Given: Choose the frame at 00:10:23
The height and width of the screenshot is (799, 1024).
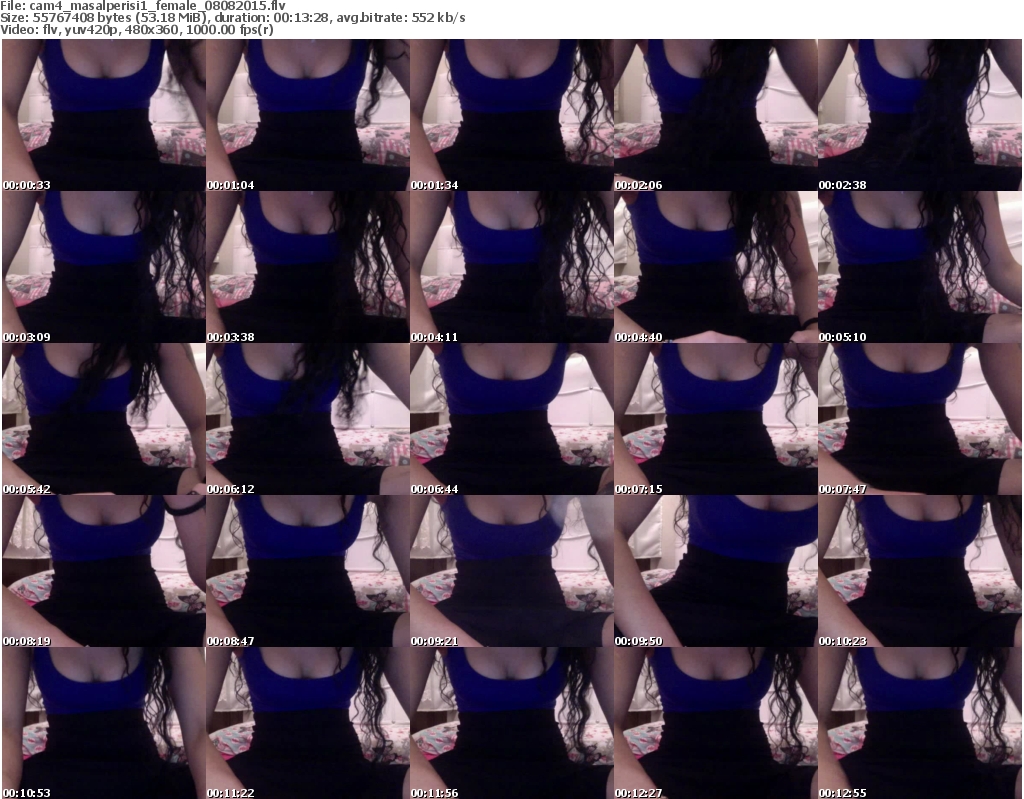Looking at the screenshot, I should point(920,571).
